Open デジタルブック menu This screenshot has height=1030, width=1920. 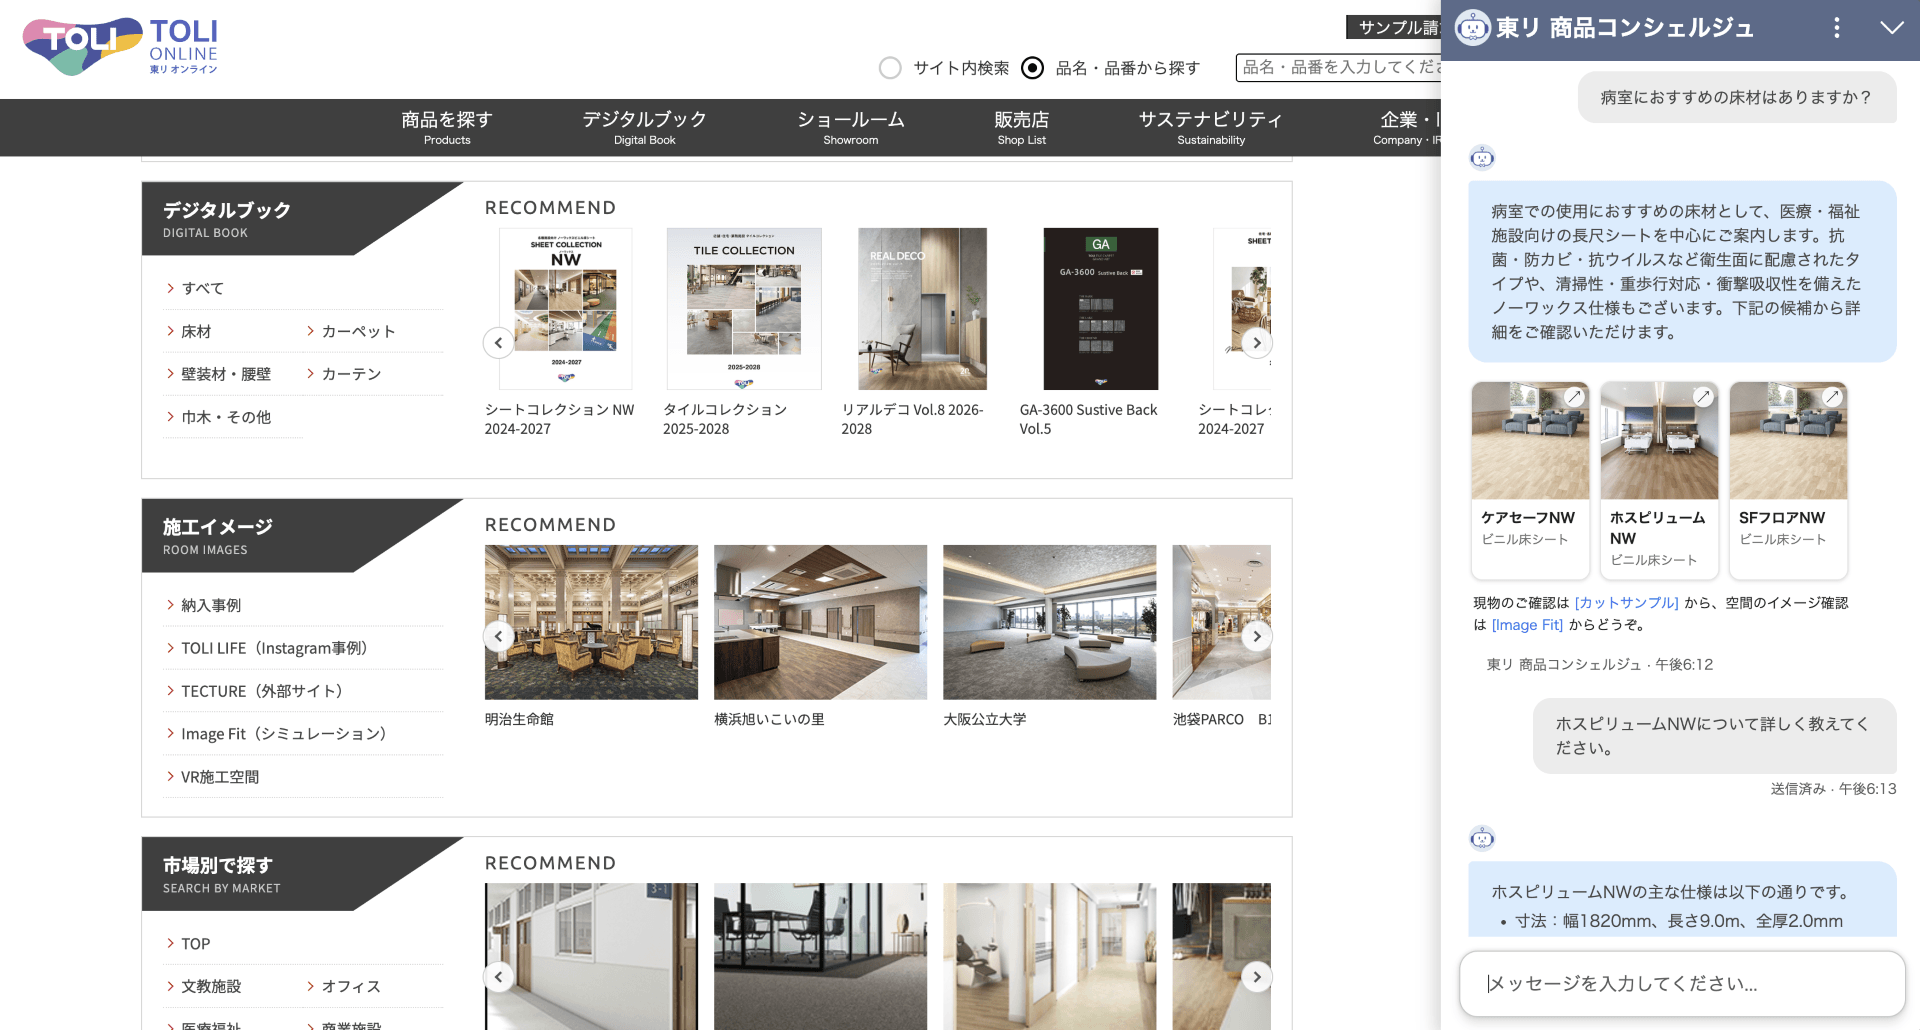click(x=645, y=127)
